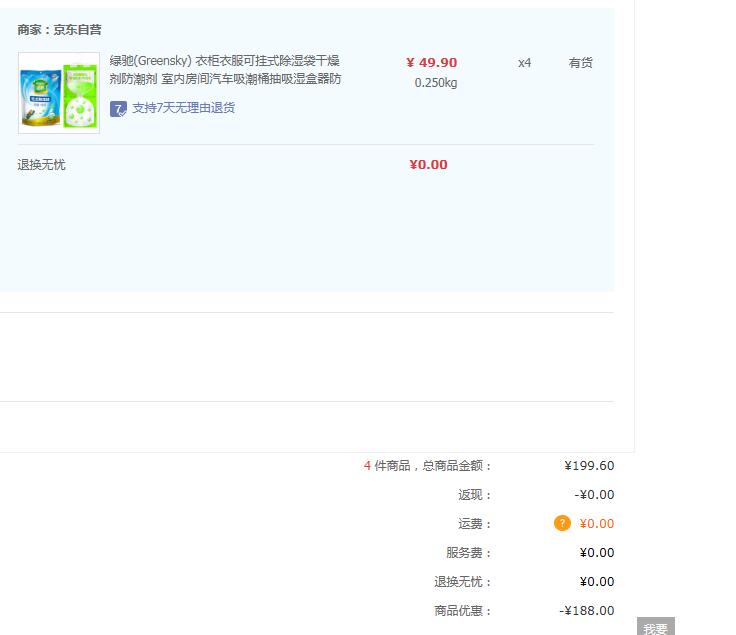Click the gray 我要 button

pos(655,627)
